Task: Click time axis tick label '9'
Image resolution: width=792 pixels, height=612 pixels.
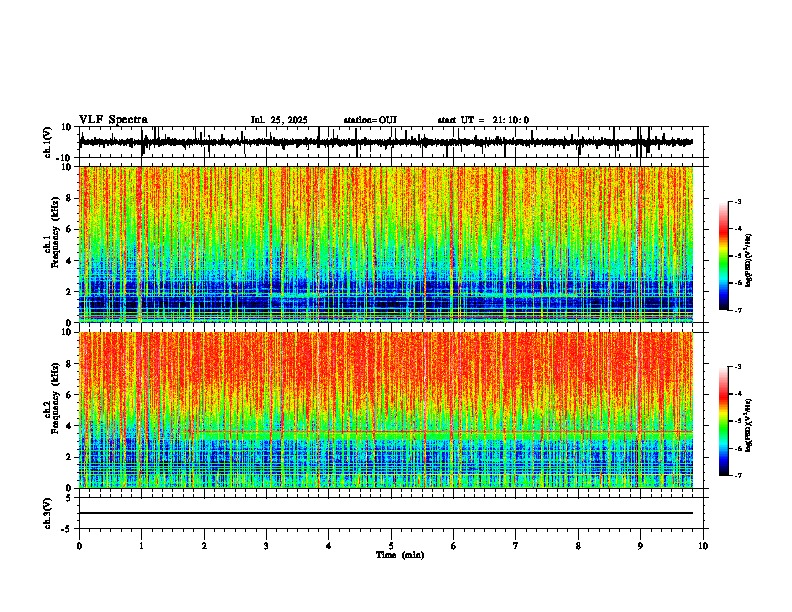Action: [x=640, y=546]
